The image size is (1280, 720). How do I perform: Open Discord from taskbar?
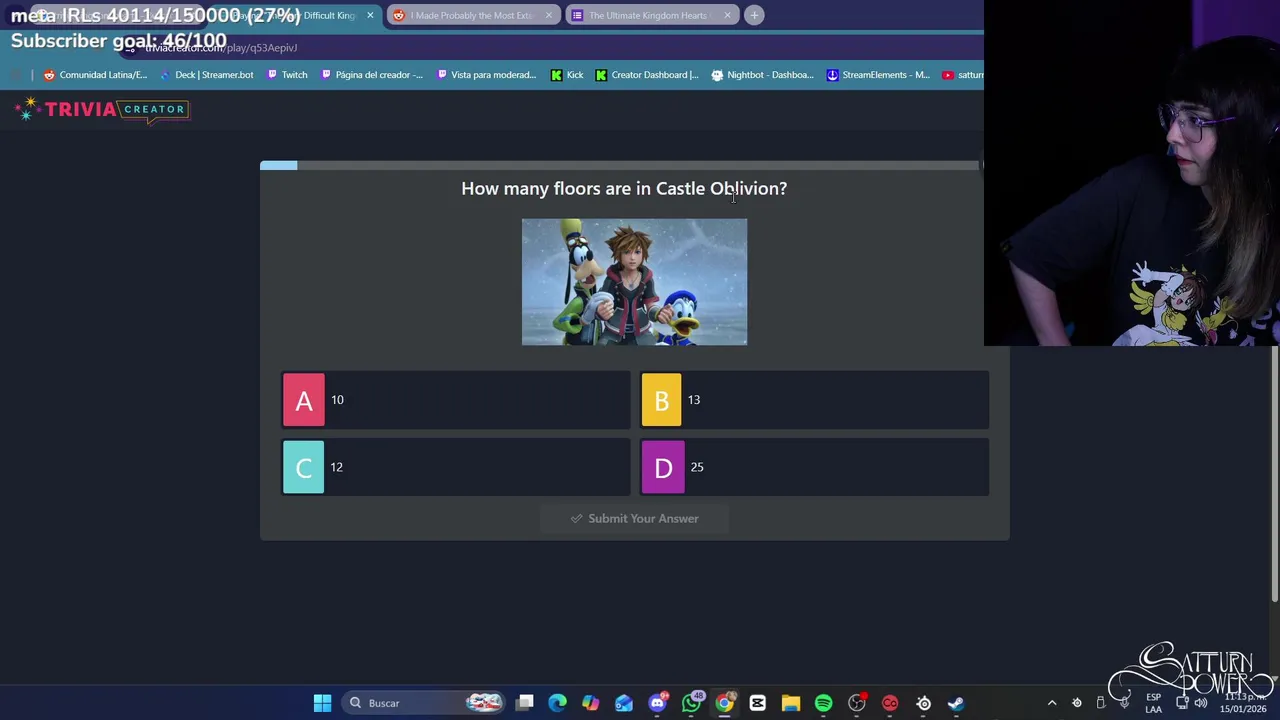pyautogui.click(x=657, y=703)
